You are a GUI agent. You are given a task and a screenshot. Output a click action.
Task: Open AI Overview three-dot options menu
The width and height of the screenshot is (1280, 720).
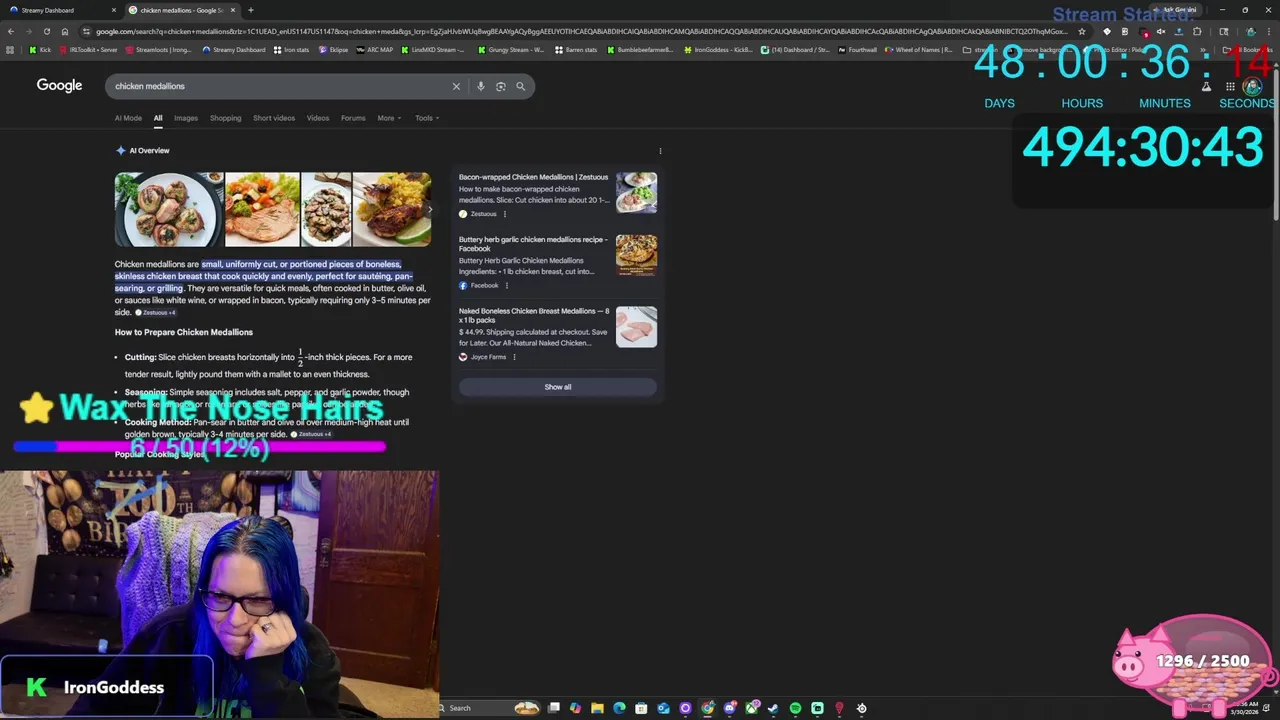click(x=660, y=151)
